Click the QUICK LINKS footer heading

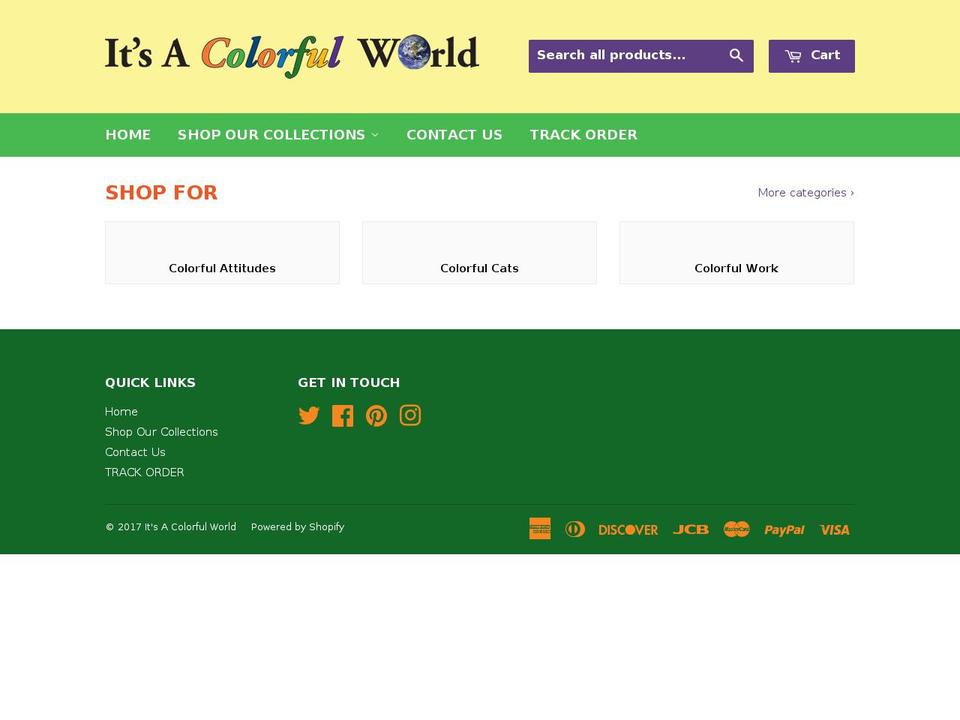click(x=150, y=383)
